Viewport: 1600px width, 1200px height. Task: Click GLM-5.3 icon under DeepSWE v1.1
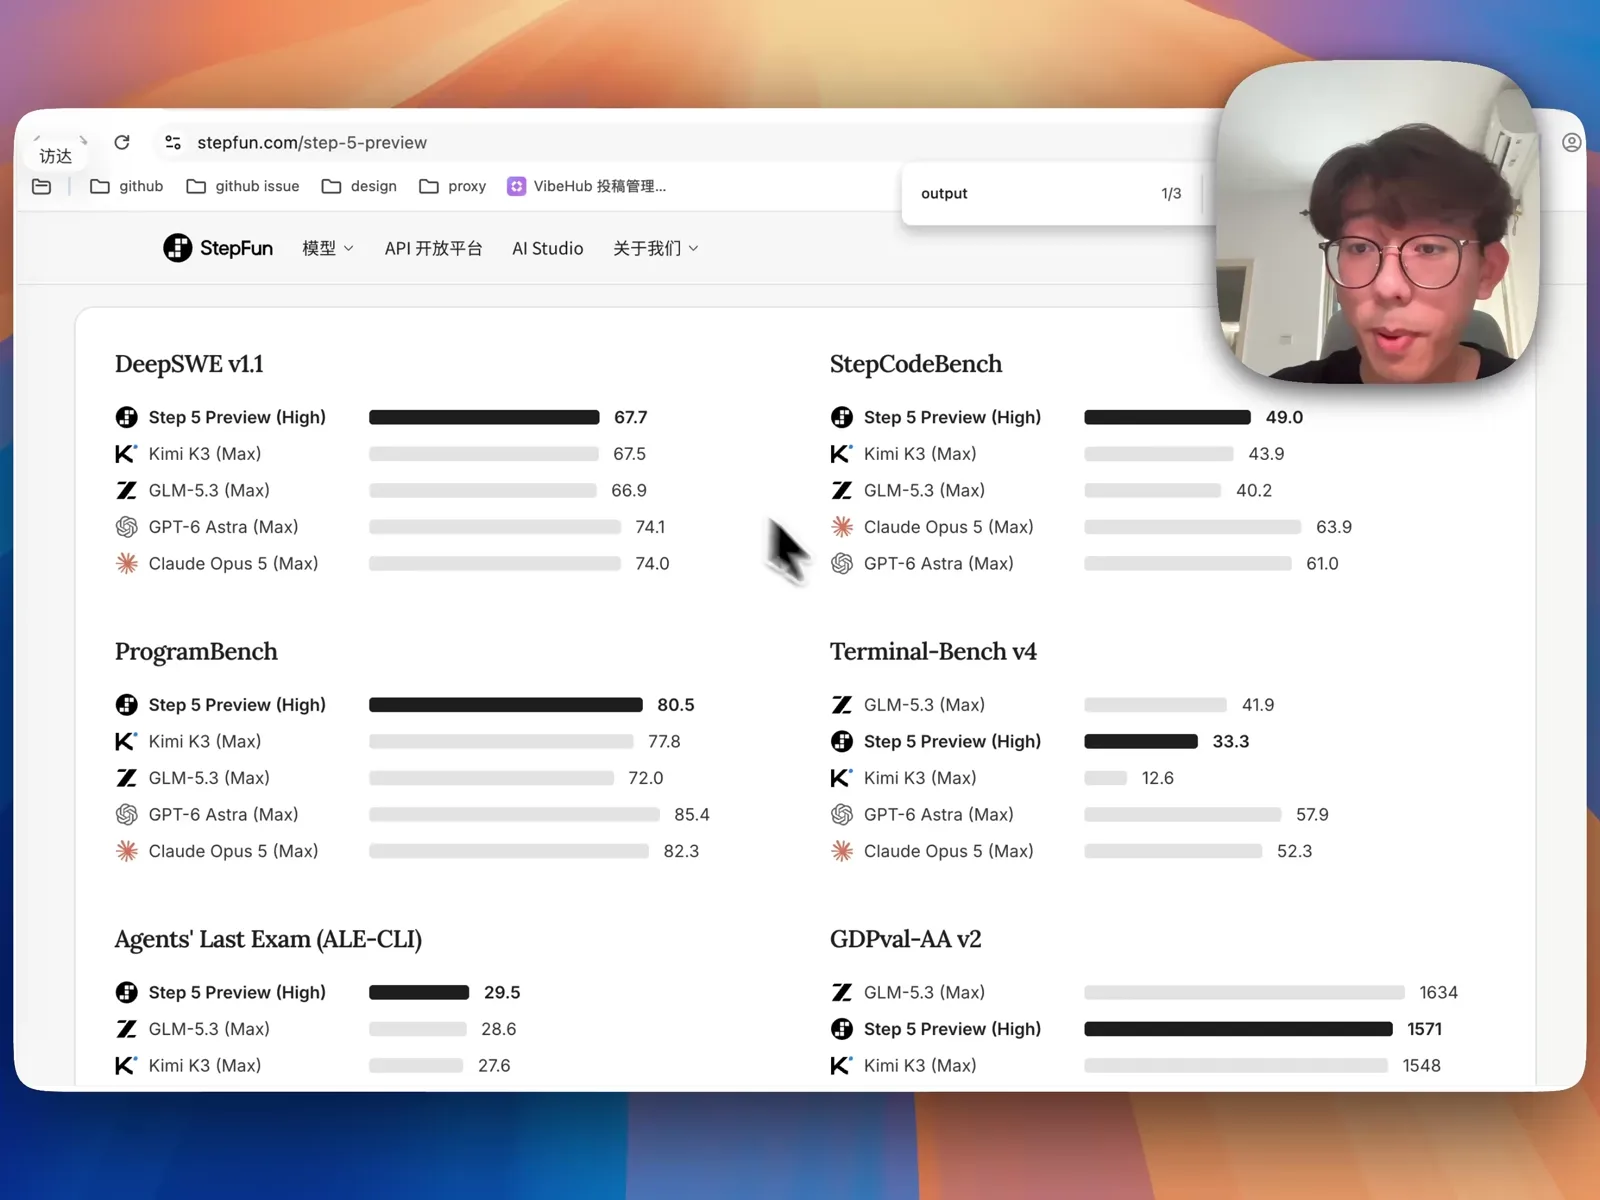(126, 490)
